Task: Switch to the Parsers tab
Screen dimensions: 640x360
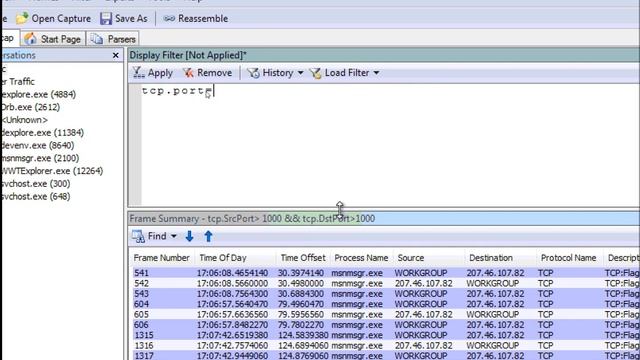Action: pyautogui.click(x=113, y=39)
